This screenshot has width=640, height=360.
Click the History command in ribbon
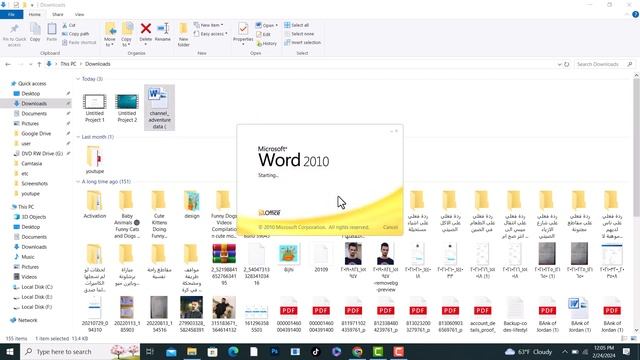point(267,43)
